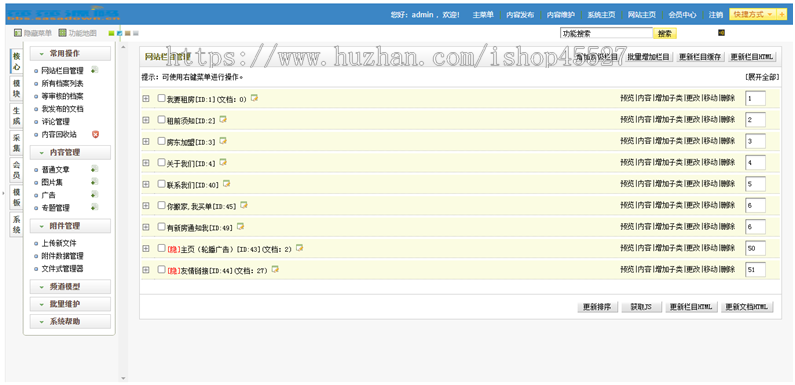Click the 批量增加栏目 button
This screenshot has height=385, width=795.
[x=648, y=57]
